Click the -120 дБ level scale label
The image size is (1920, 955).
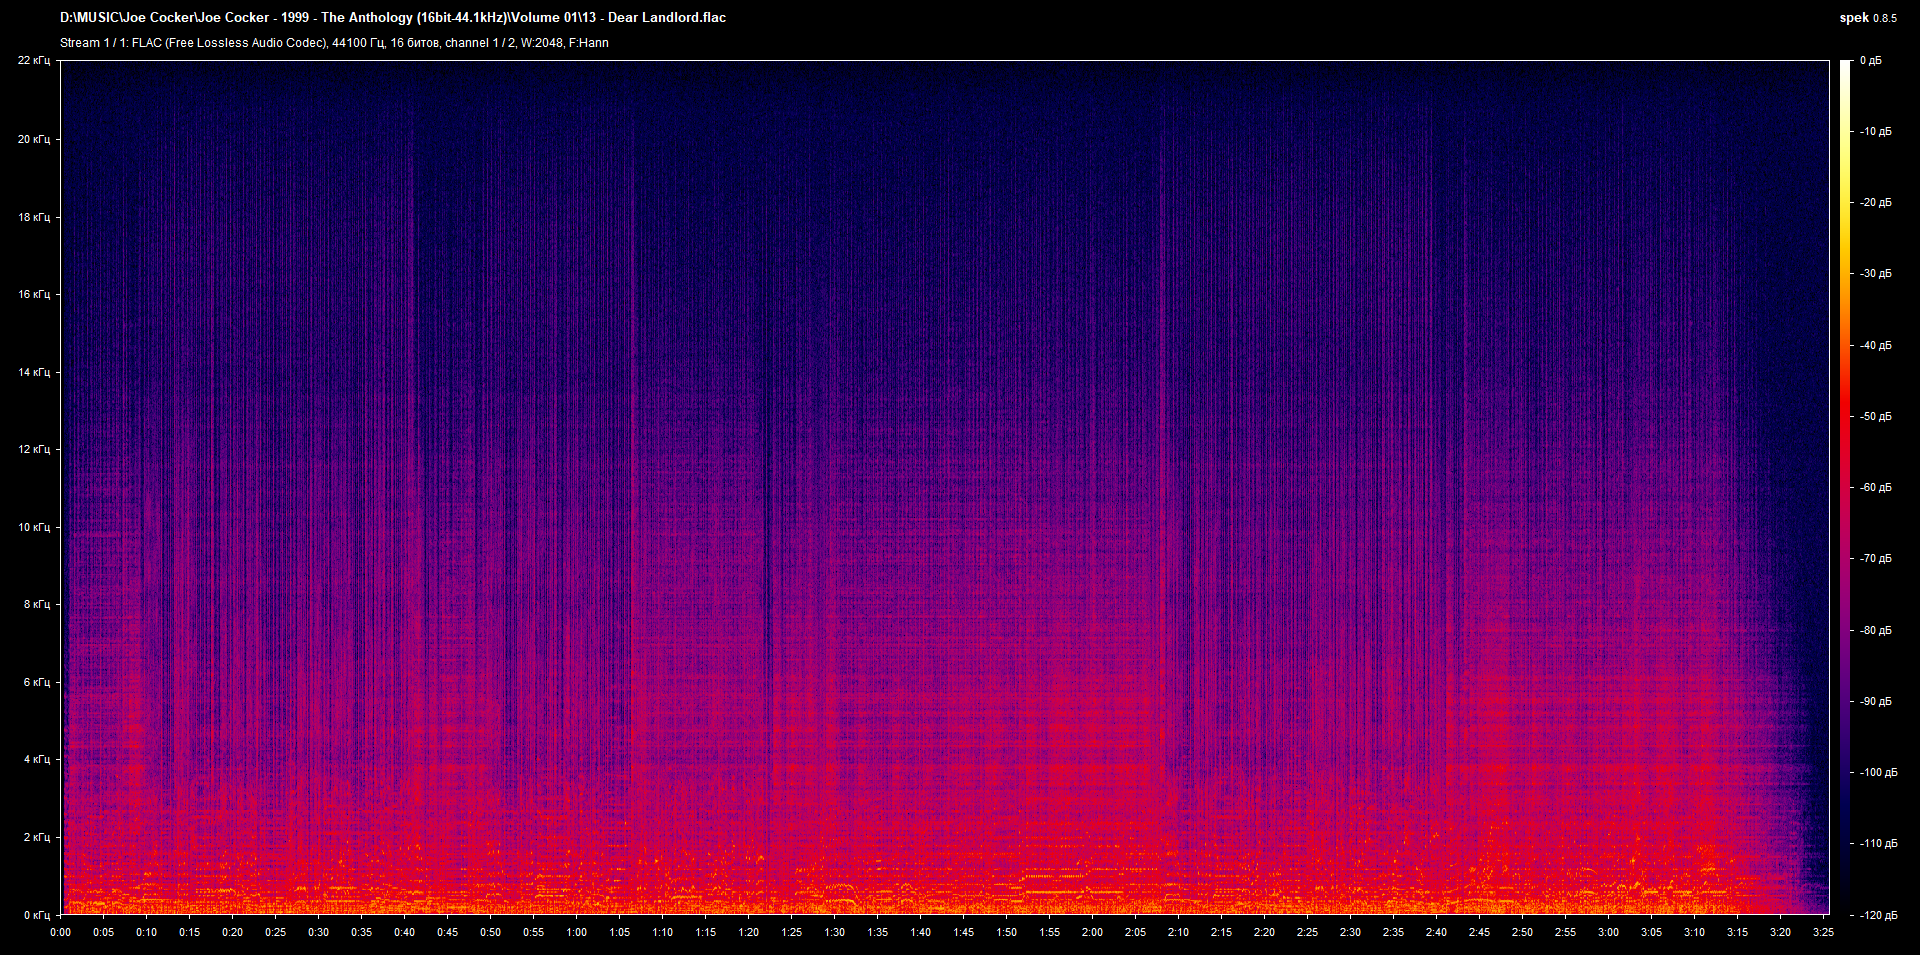[1878, 915]
